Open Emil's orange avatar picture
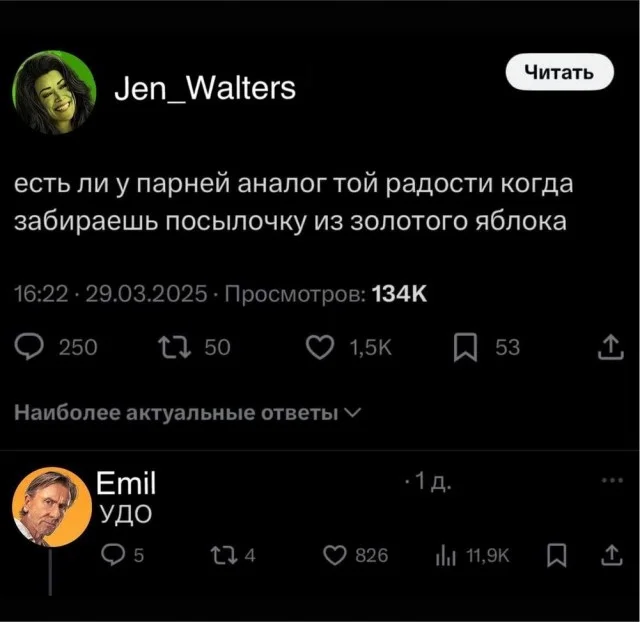640x622 pixels. 52,506
